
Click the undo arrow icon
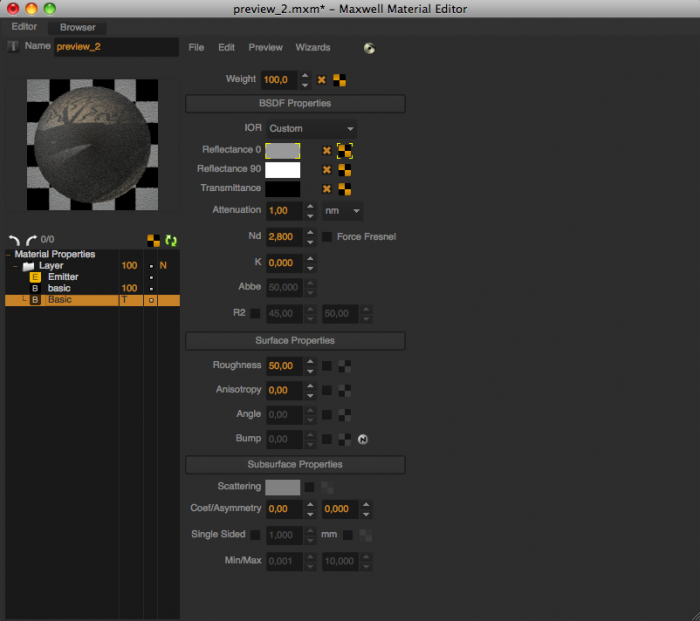[x=14, y=240]
